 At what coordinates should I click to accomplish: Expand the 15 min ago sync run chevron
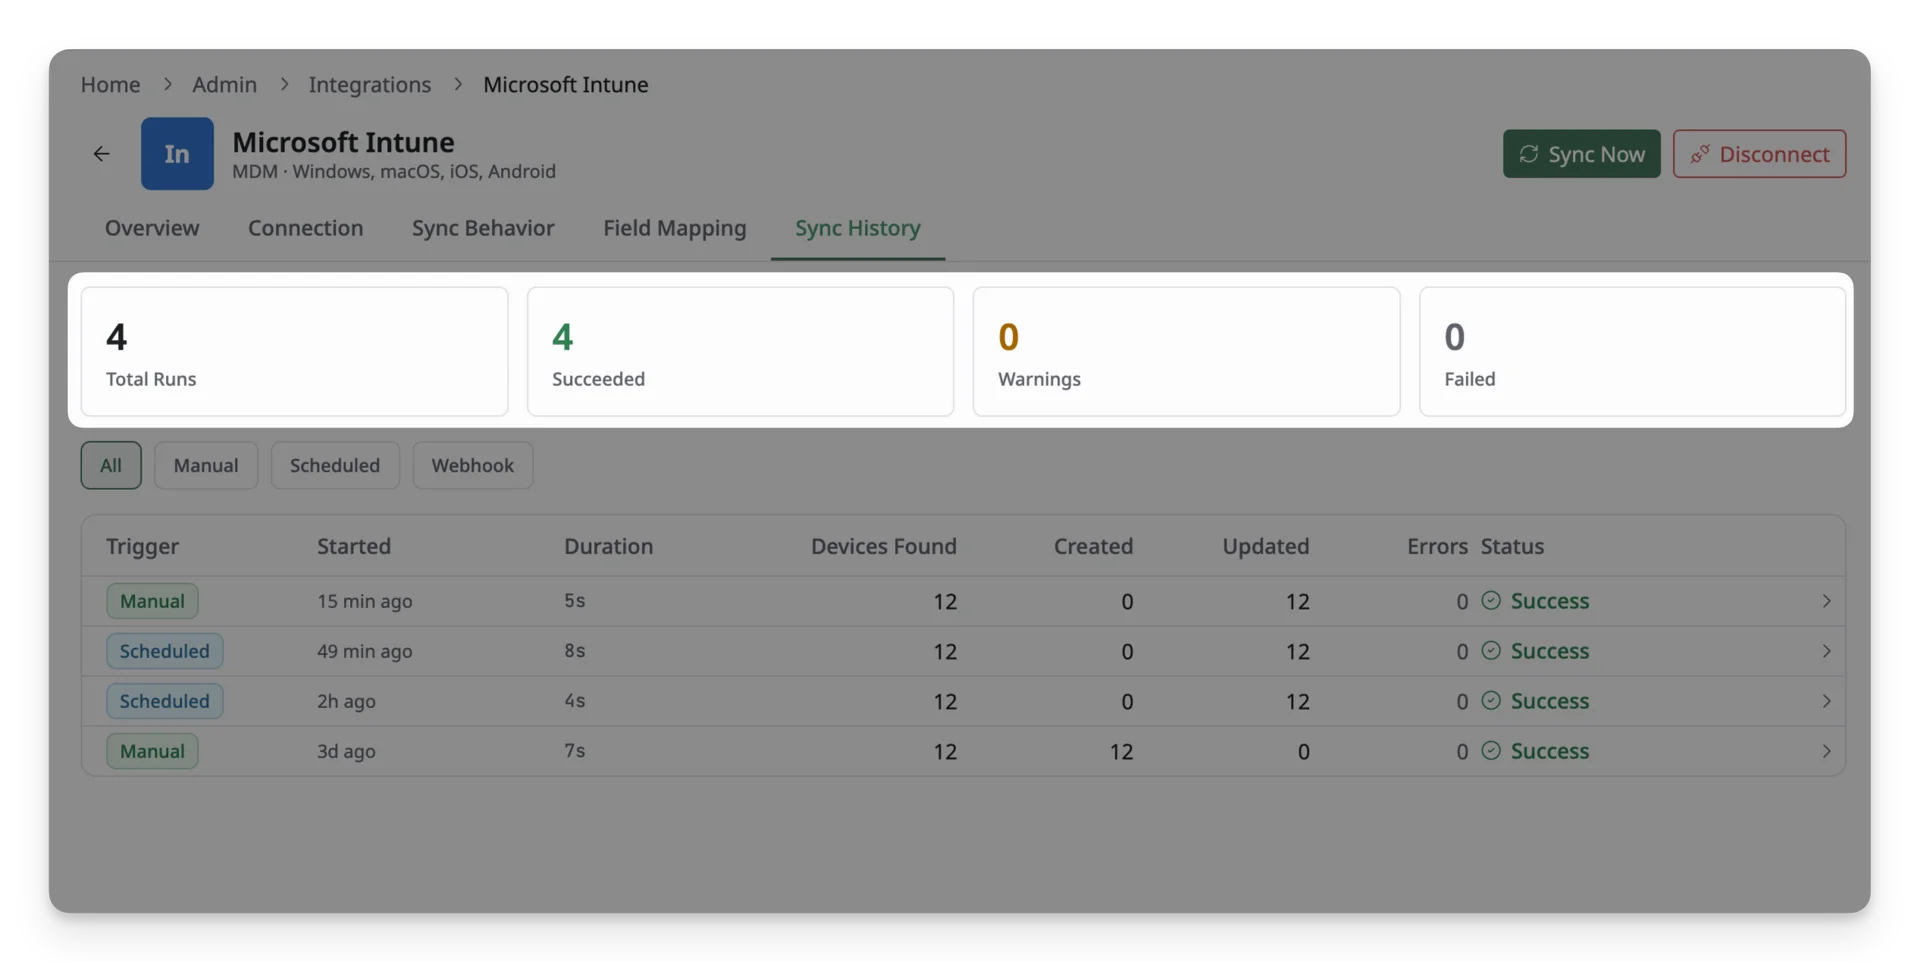[x=1826, y=601]
